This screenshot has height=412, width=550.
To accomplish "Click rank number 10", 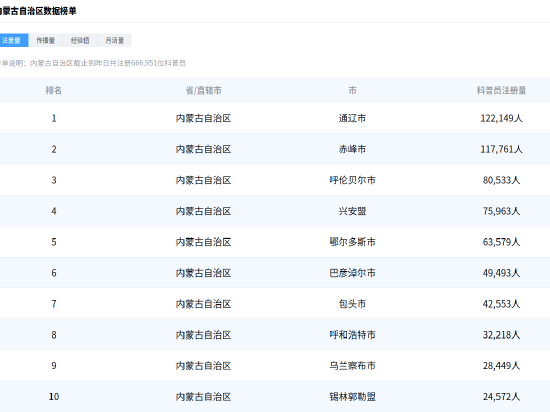I will (54, 397).
